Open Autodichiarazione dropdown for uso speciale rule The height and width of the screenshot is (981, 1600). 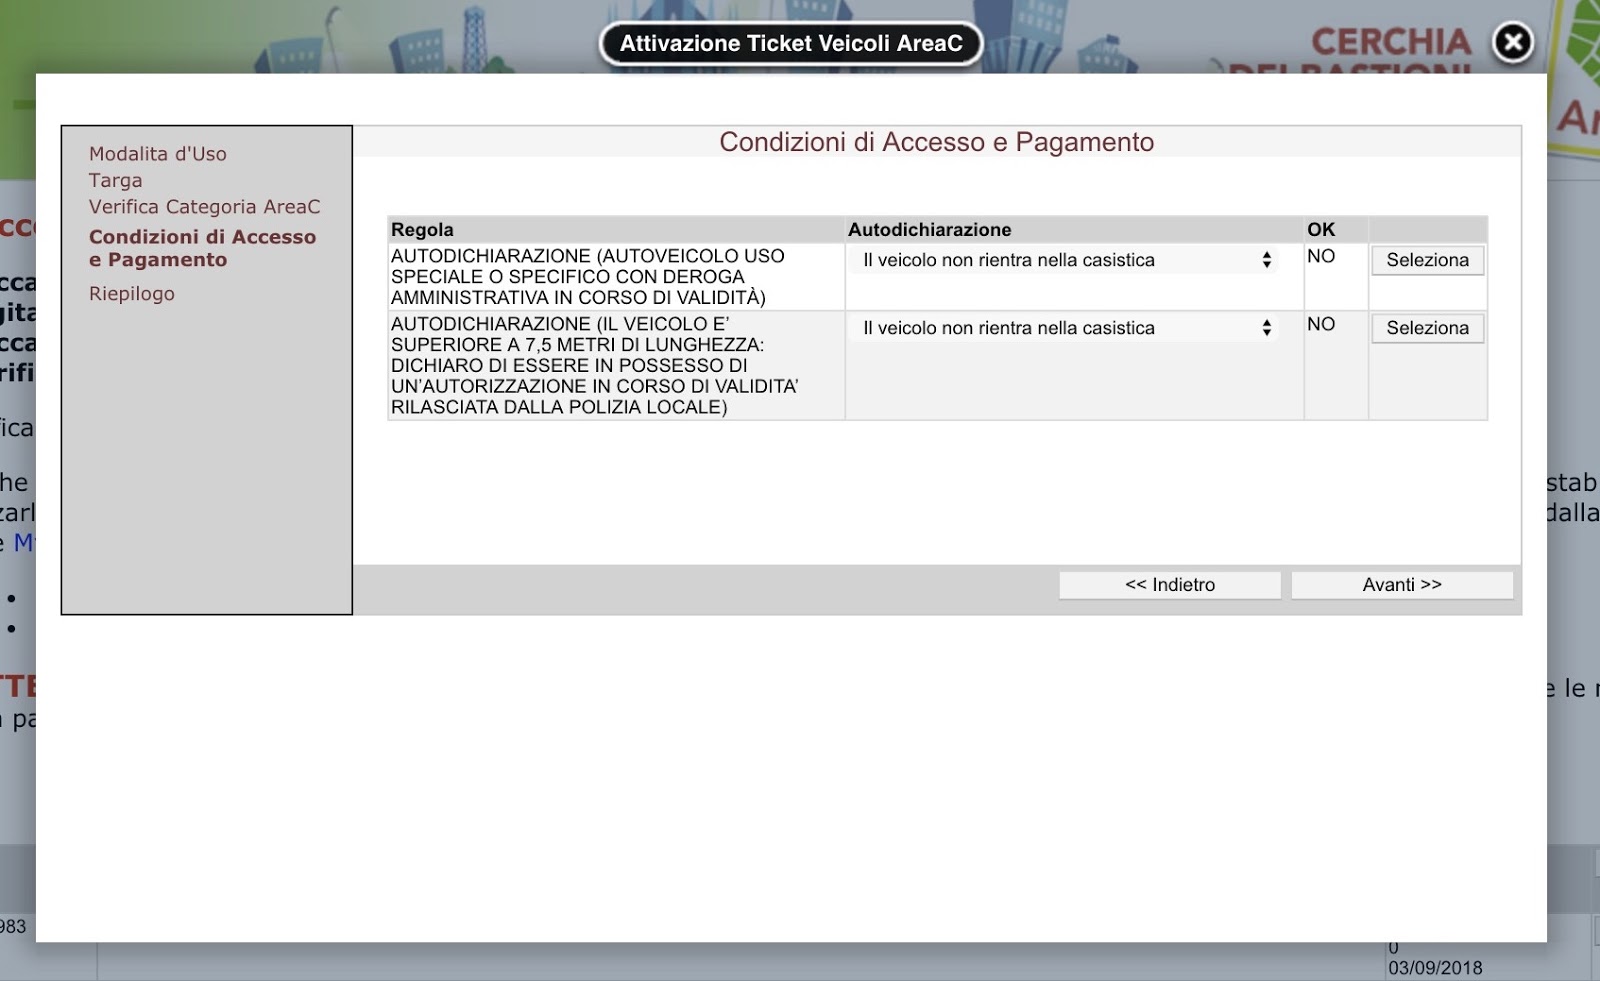[x=1065, y=260]
